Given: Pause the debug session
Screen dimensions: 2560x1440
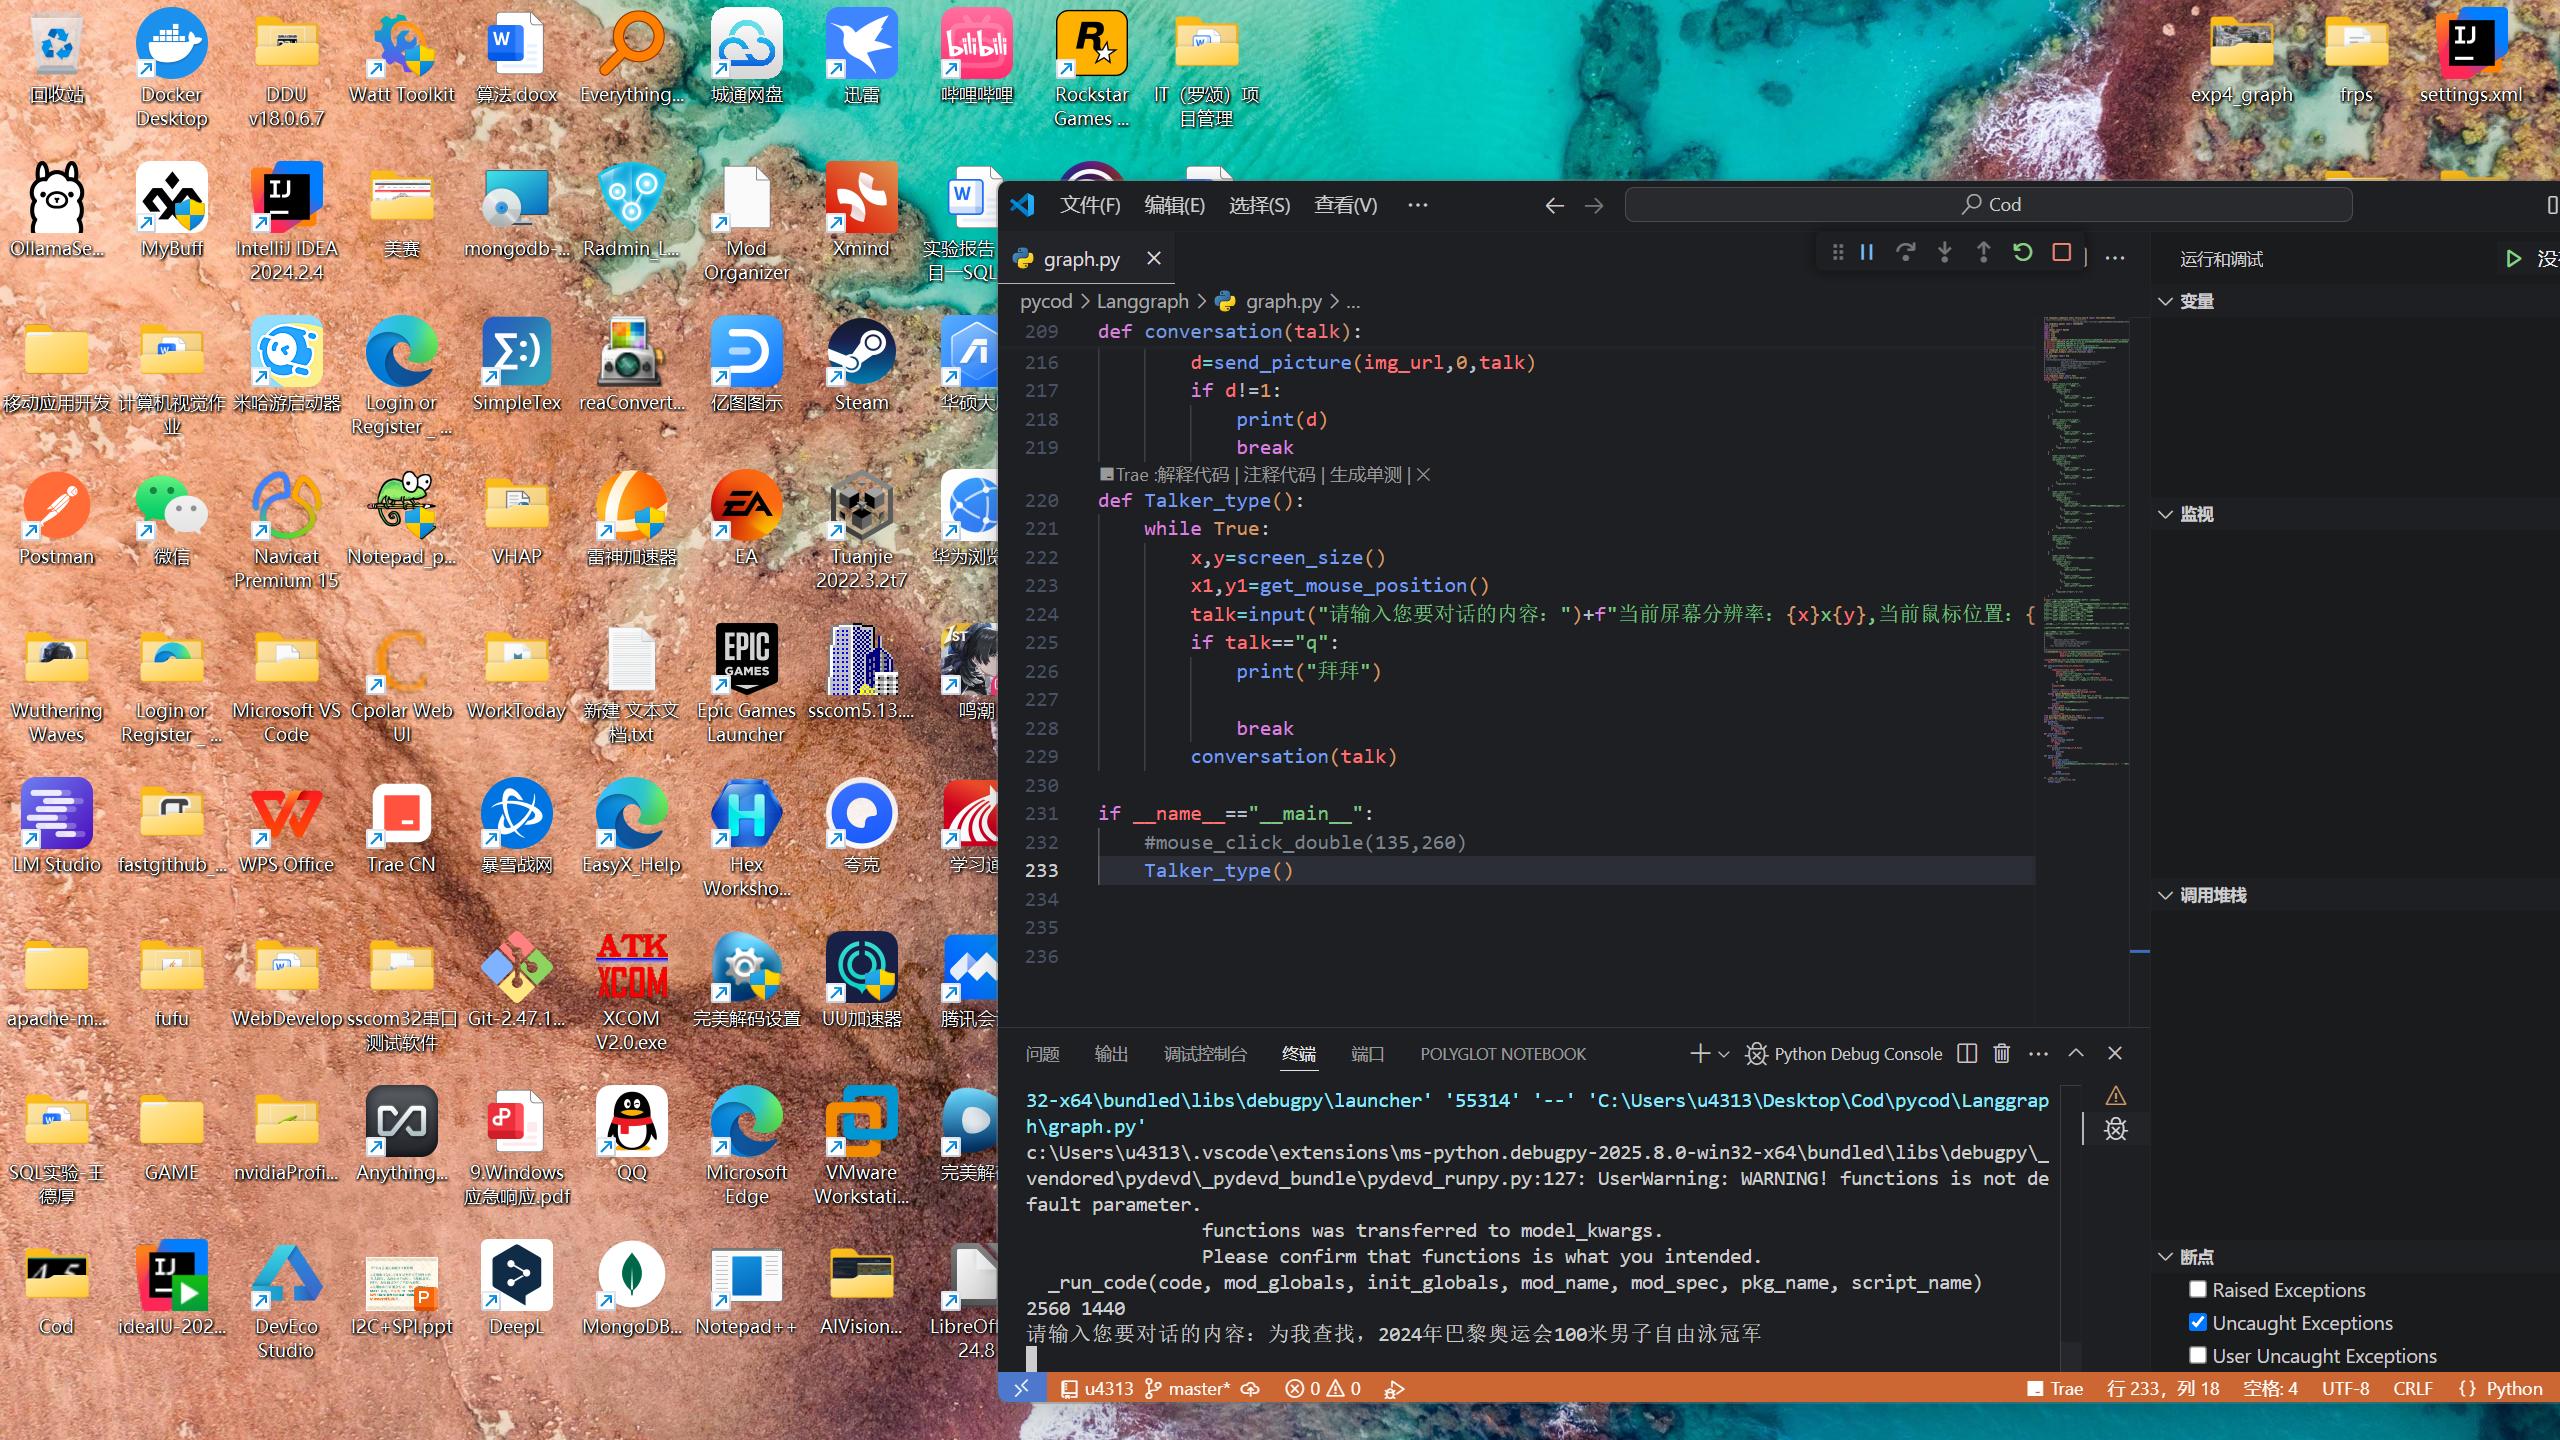Looking at the screenshot, I should coord(1866,252).
